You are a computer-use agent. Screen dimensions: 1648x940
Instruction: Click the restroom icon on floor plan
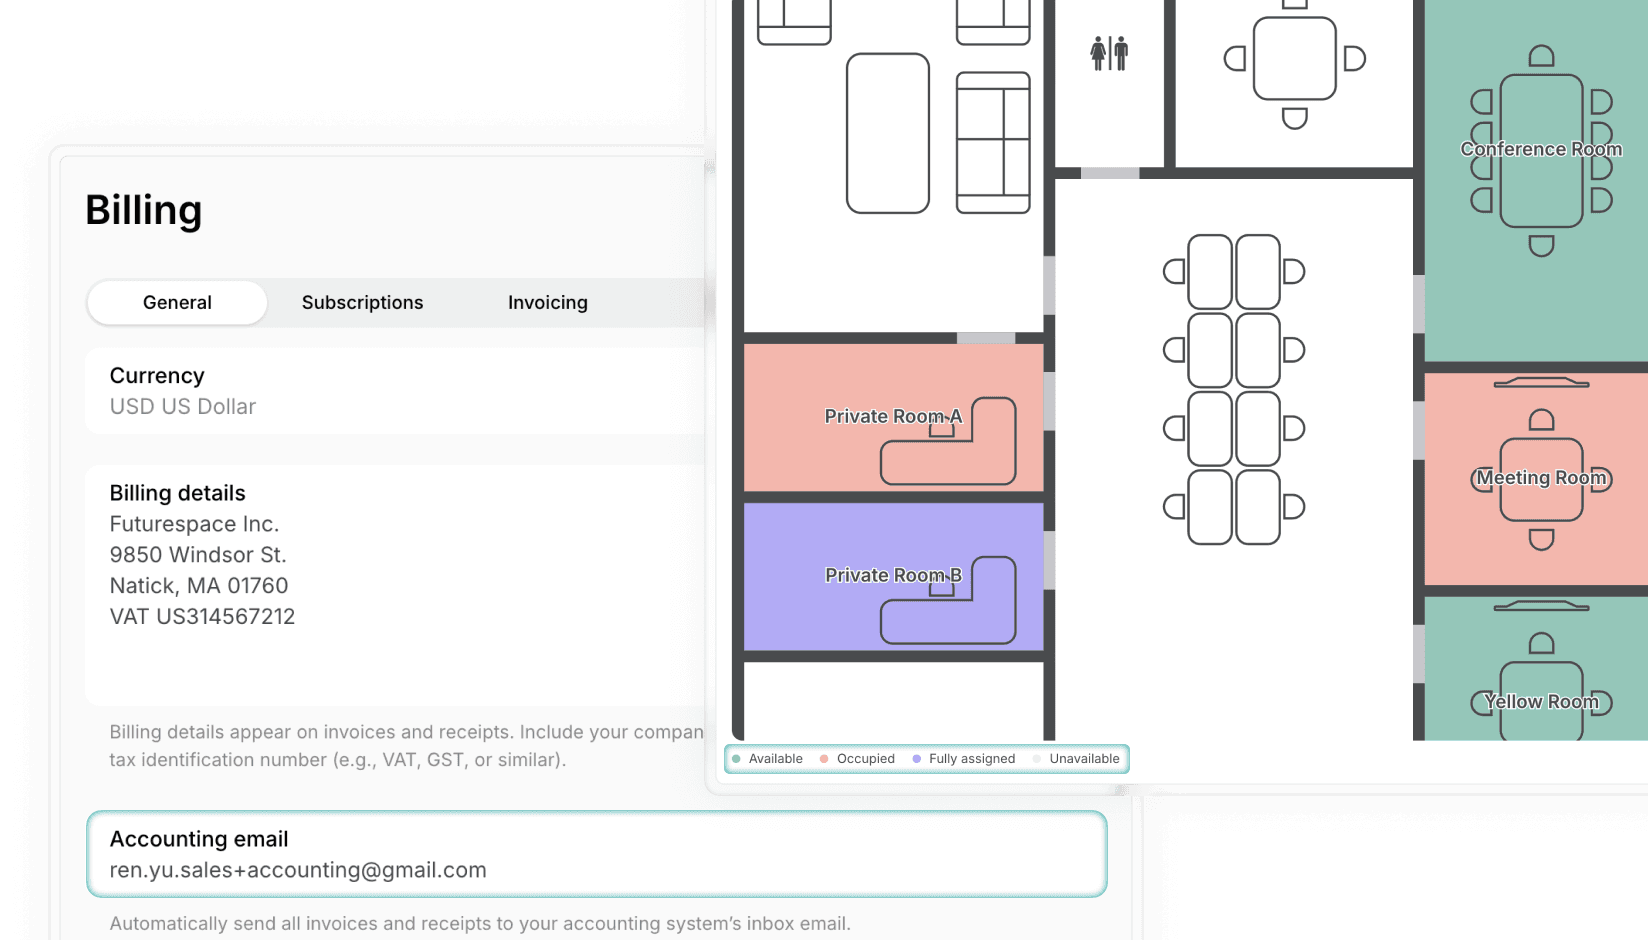coord(1109,53)
